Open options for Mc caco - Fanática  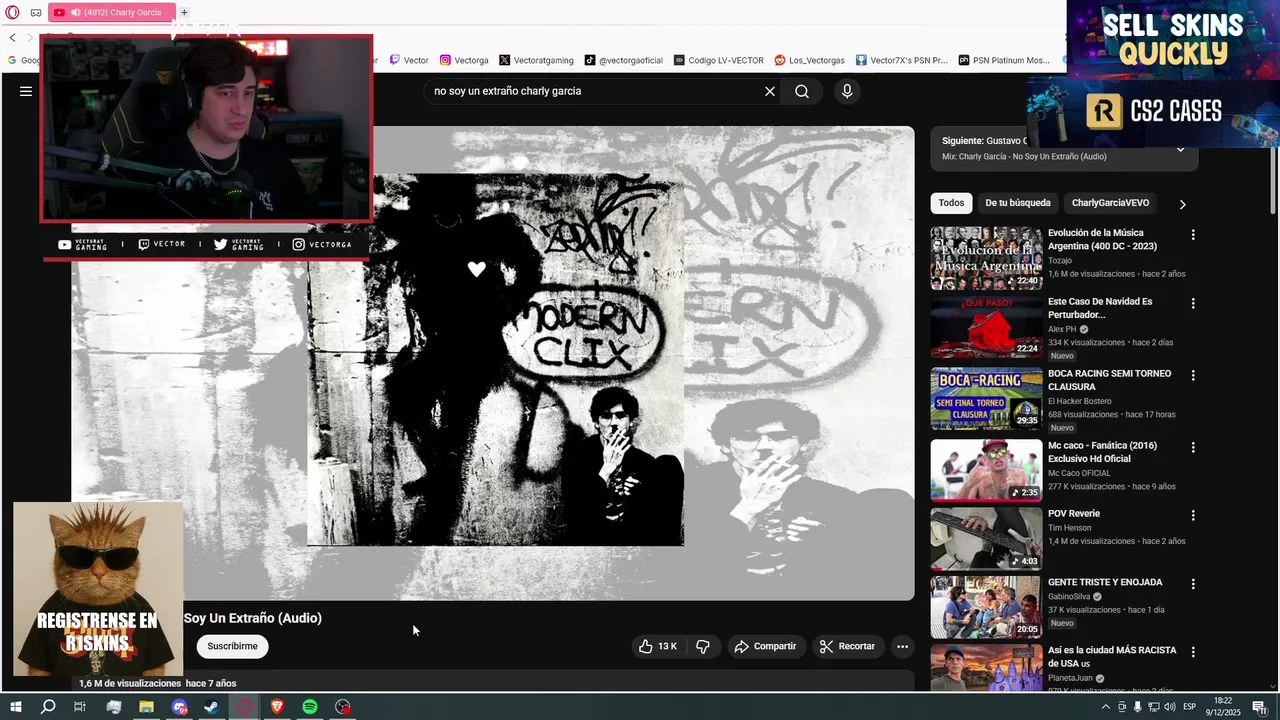click(1192, 447)
